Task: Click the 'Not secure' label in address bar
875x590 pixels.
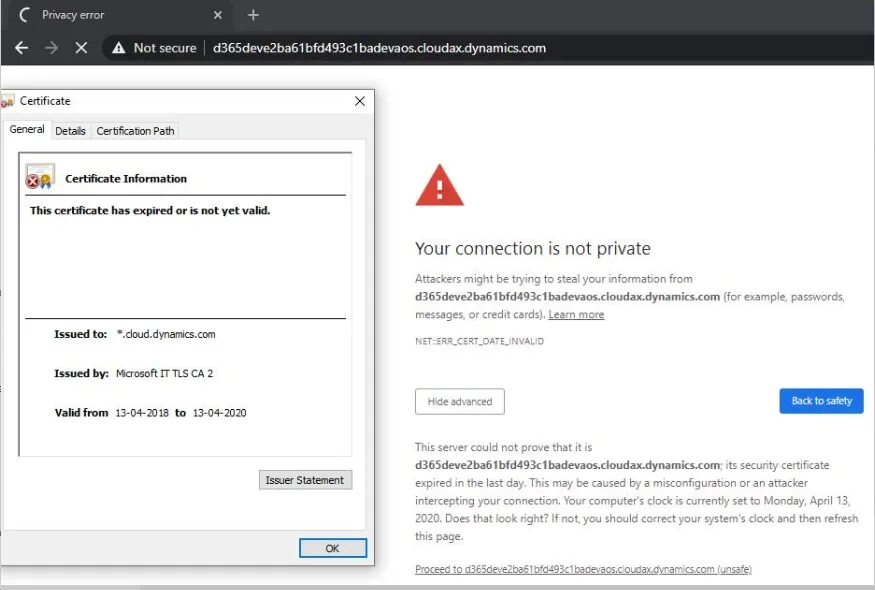Action: point(165,48)
